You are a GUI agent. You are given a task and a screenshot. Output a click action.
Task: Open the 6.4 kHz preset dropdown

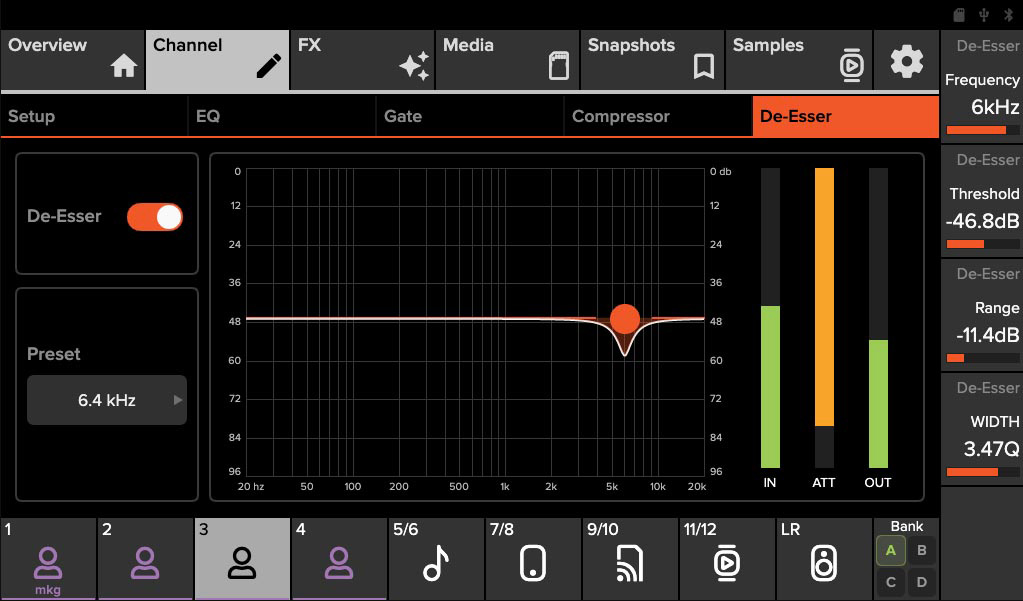coord(107,400)
